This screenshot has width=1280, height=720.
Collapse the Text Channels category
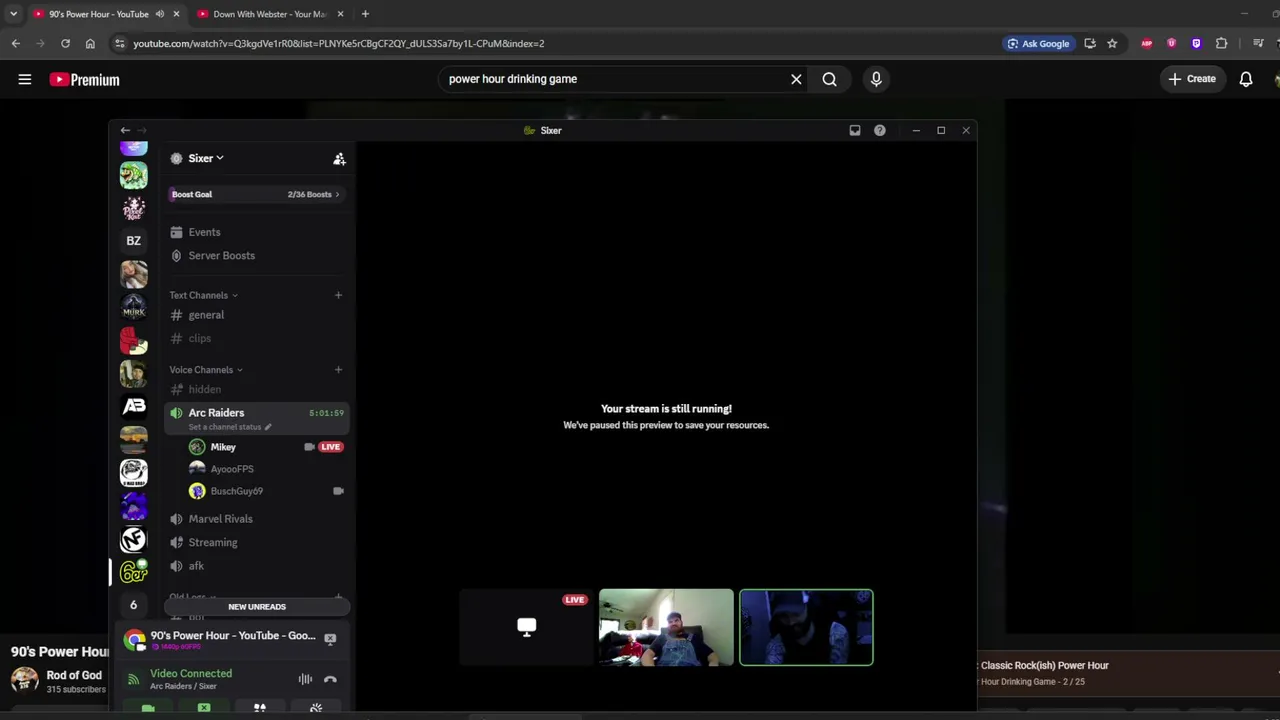203,295
